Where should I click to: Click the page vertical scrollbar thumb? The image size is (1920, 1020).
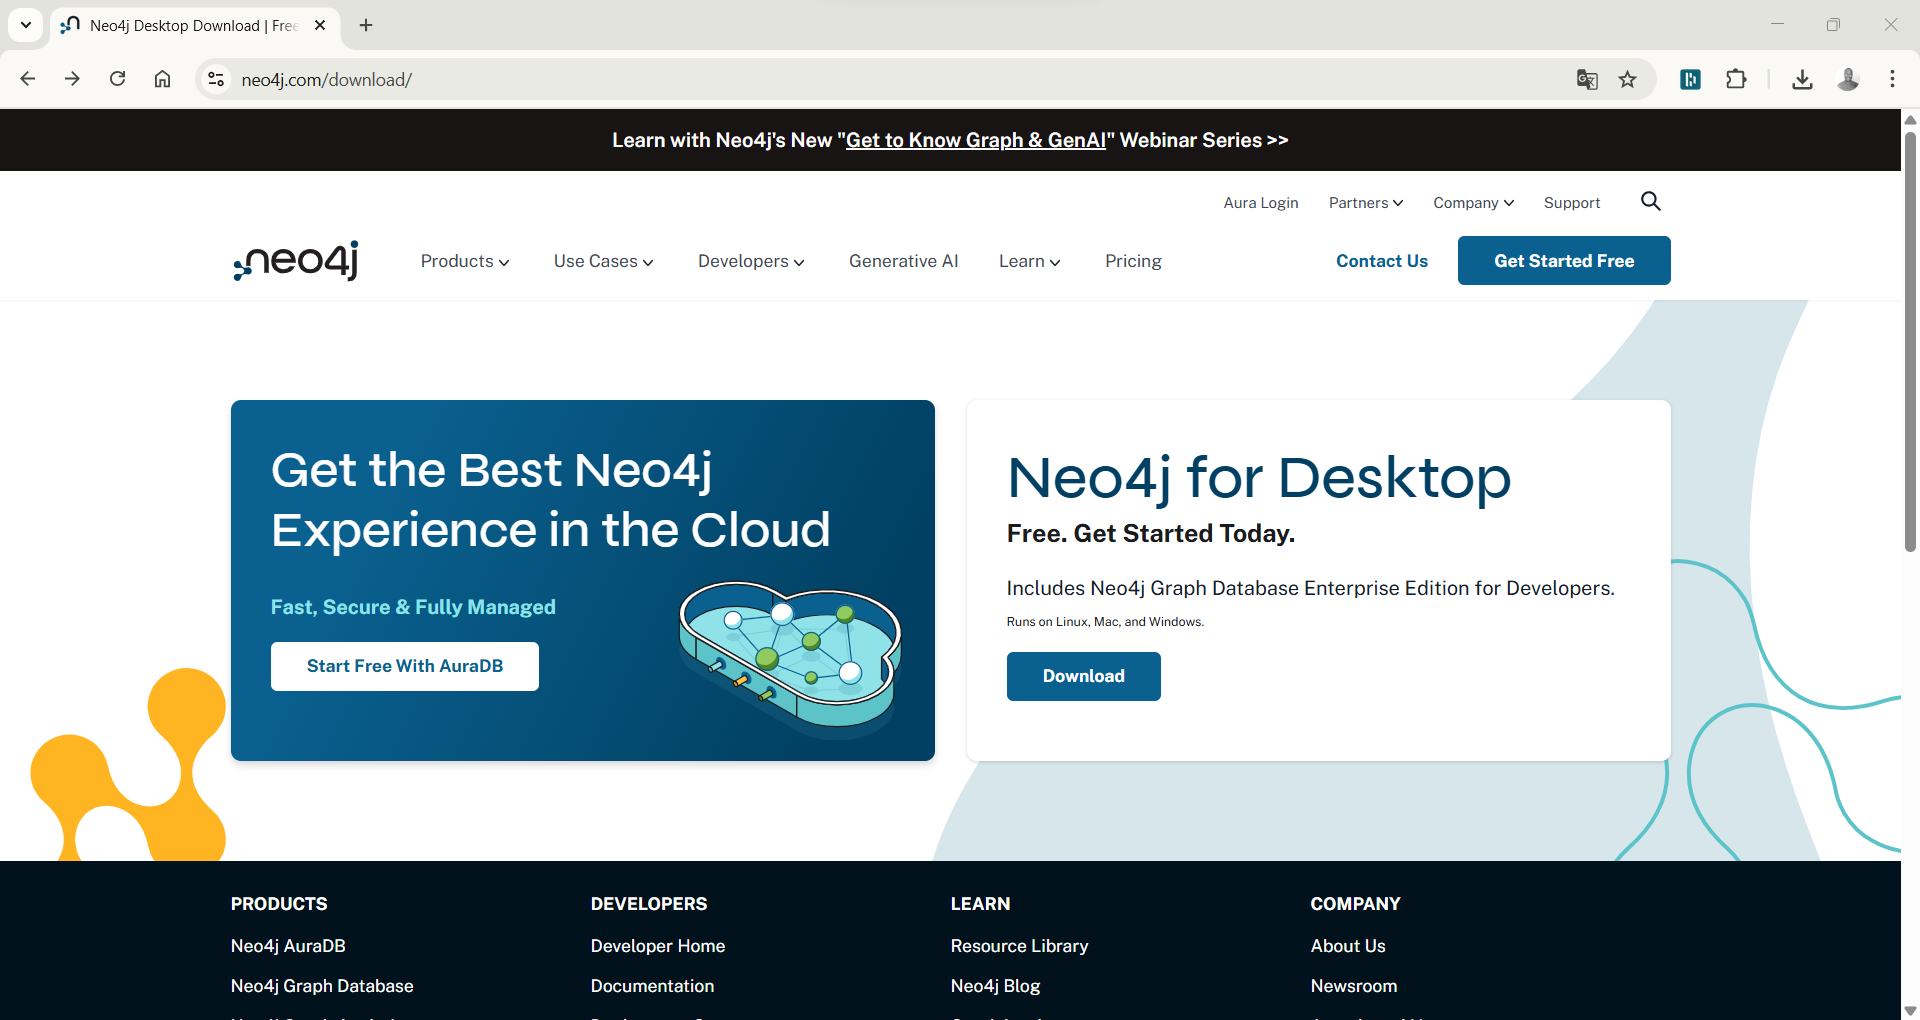pos(1910,340)
